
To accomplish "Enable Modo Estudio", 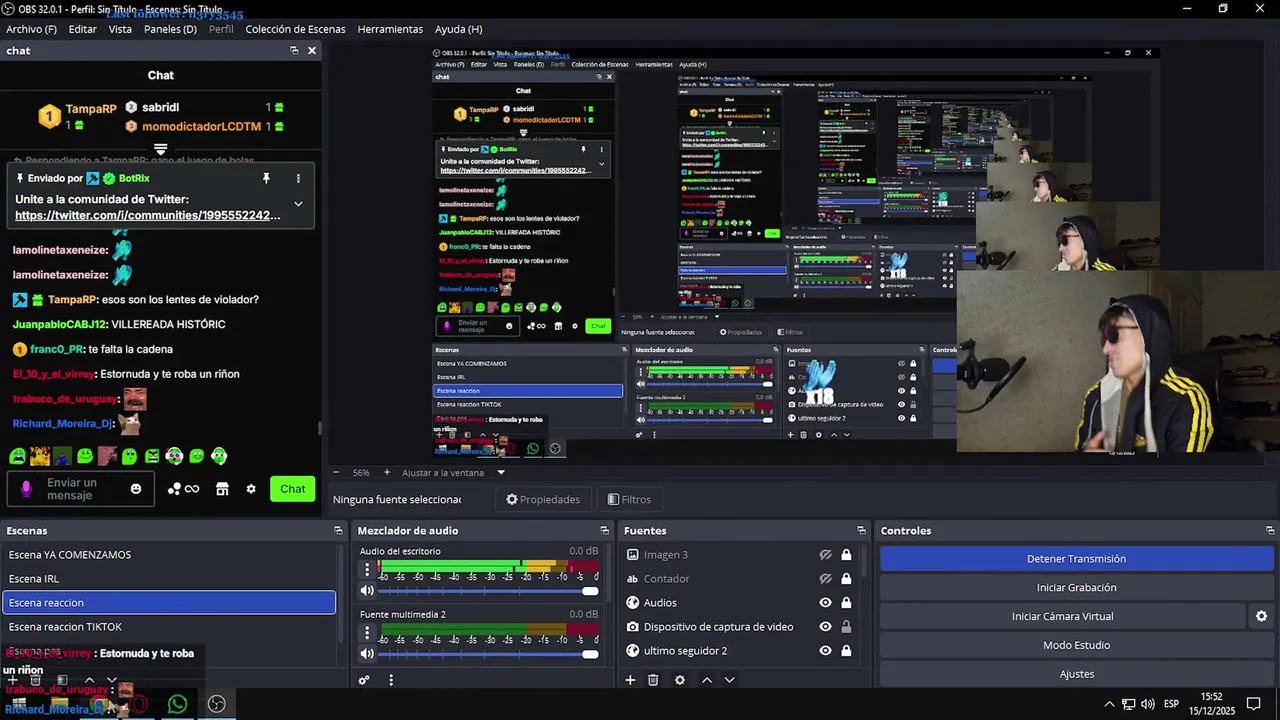I will click(x=1076, y=645).
